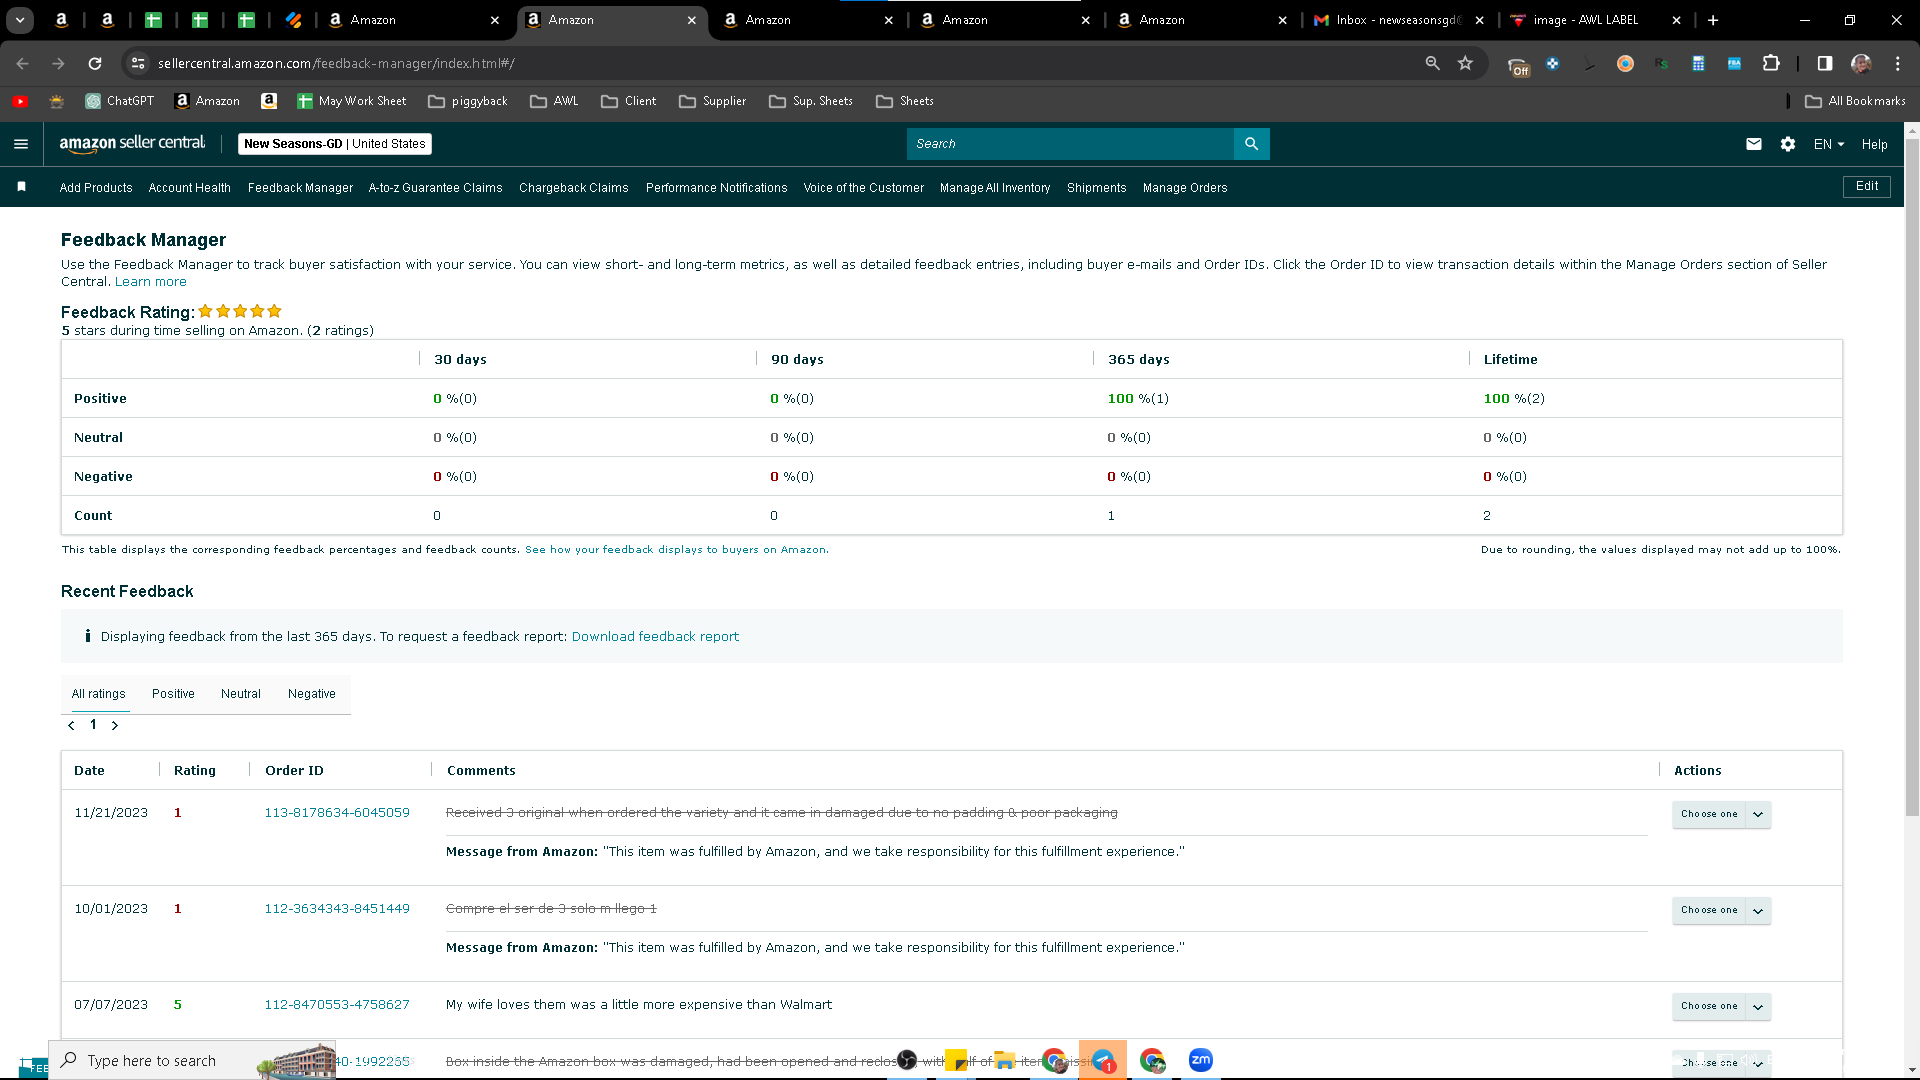Open the Supplier bookmarks folder
The image size is (1920, 1080).
712,101
